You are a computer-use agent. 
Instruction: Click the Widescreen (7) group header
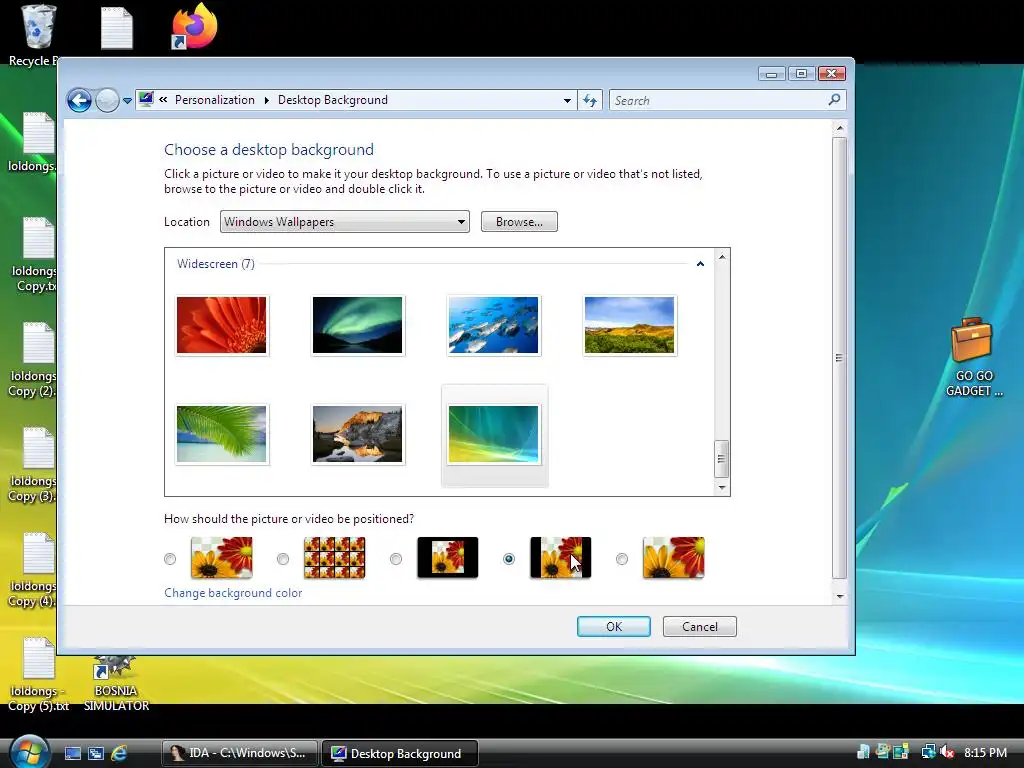pyautogui.click(x=216, y=264)
